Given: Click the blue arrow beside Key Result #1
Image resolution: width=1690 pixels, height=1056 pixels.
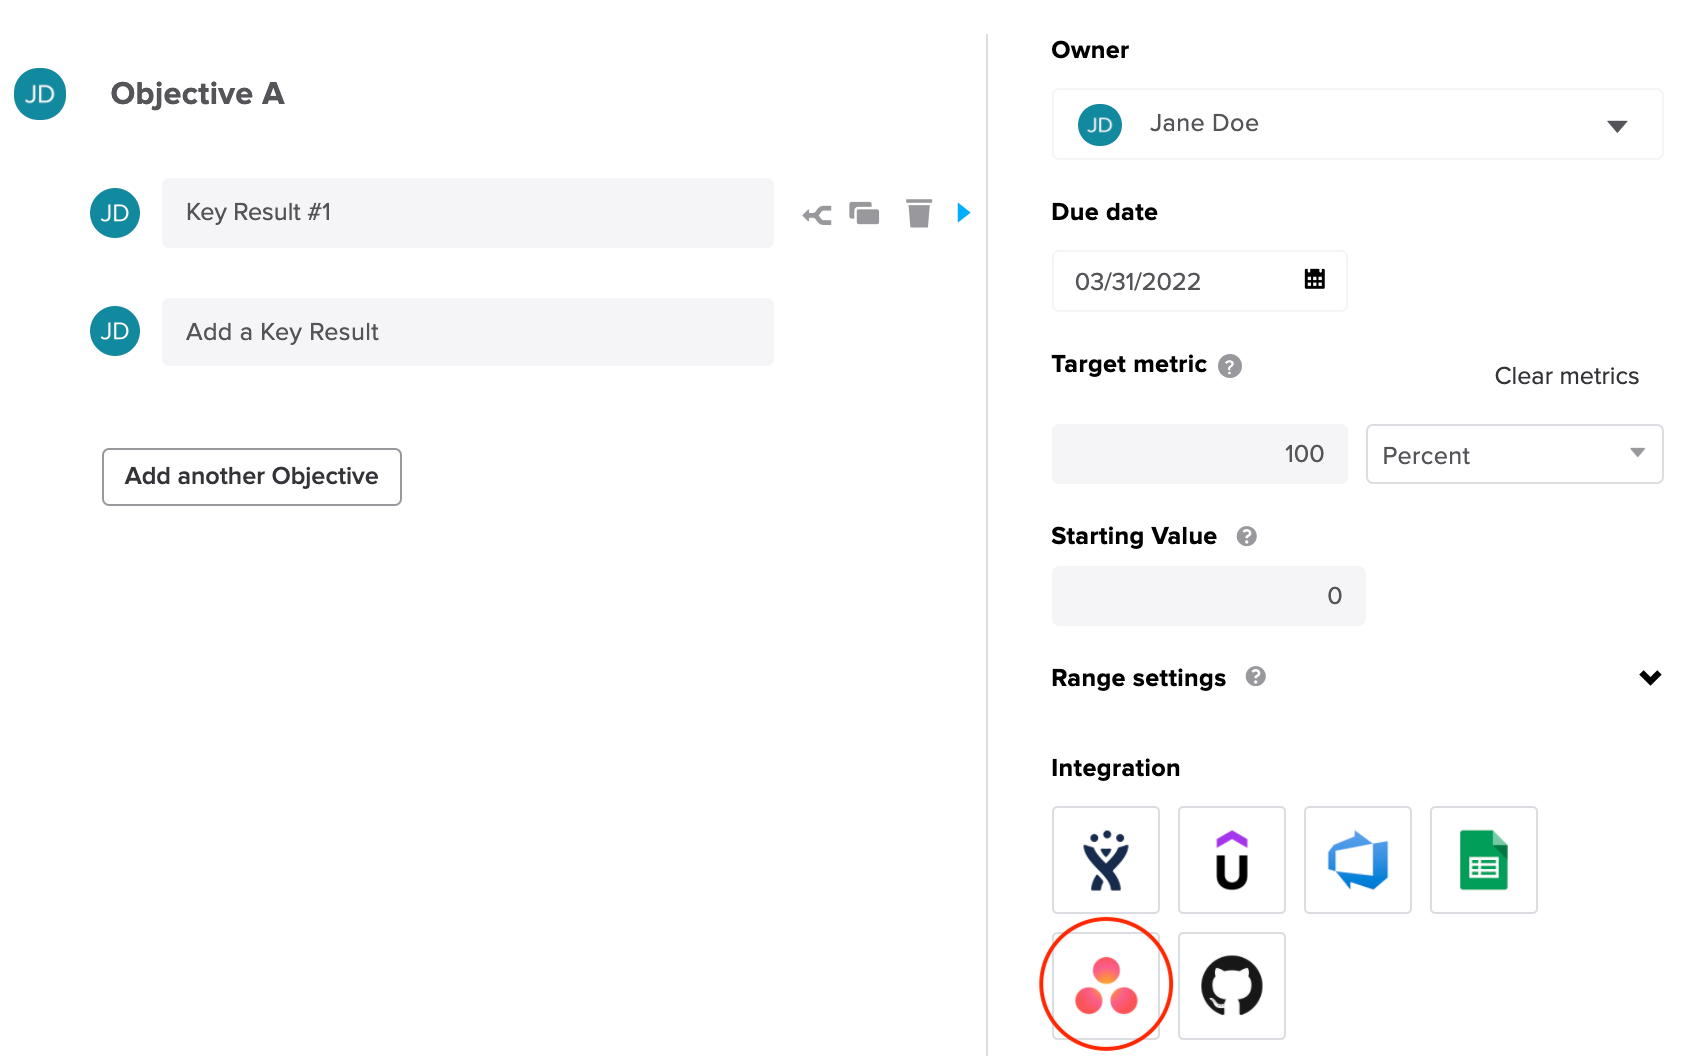Looking at the screenshot, I should tap(964, 212).
